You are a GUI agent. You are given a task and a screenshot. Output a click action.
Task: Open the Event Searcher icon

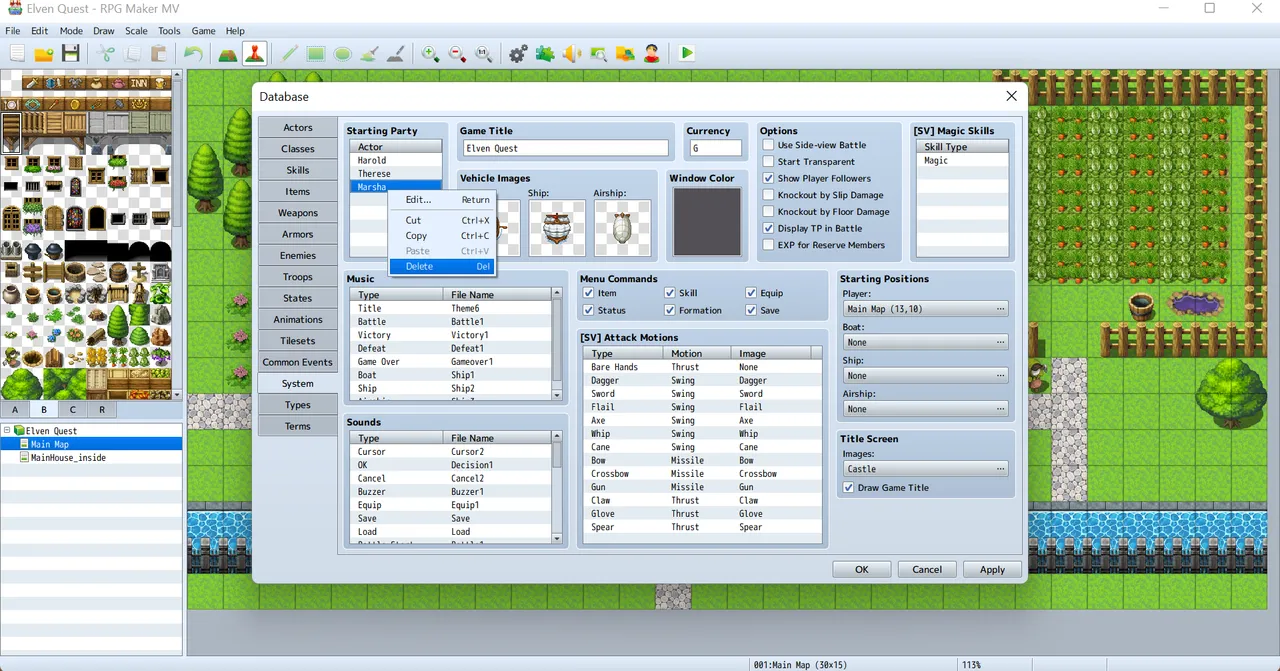(x=598, y=53)
